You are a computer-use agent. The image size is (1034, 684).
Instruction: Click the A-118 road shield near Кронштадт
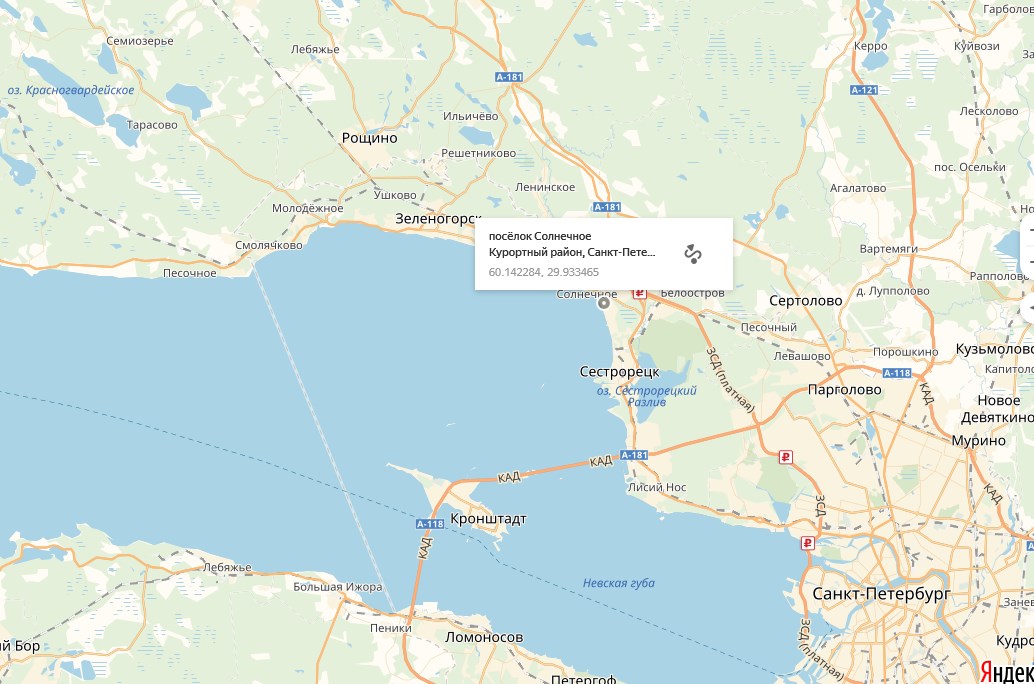tap(430, 524)
